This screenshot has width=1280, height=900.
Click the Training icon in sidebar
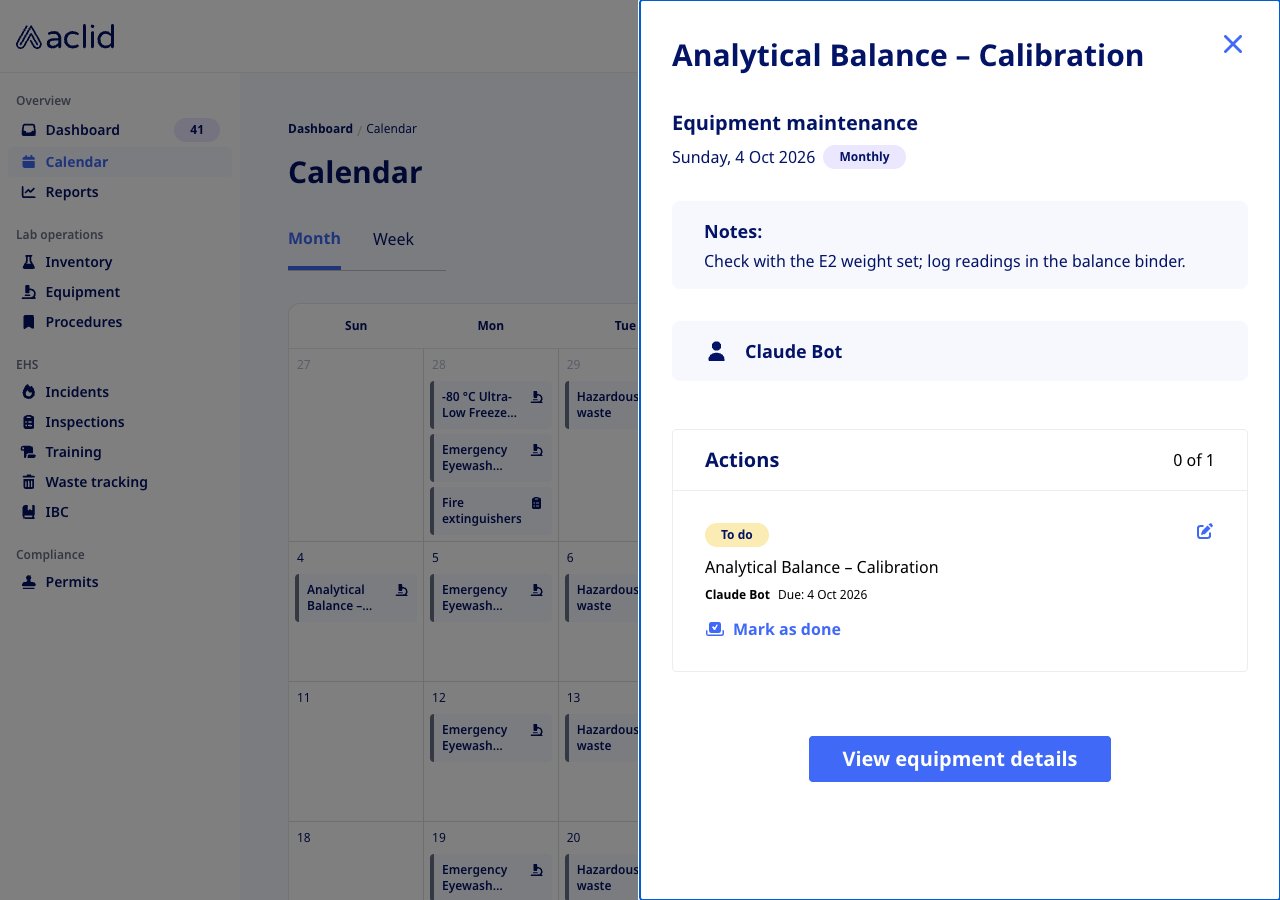point(29,452)
